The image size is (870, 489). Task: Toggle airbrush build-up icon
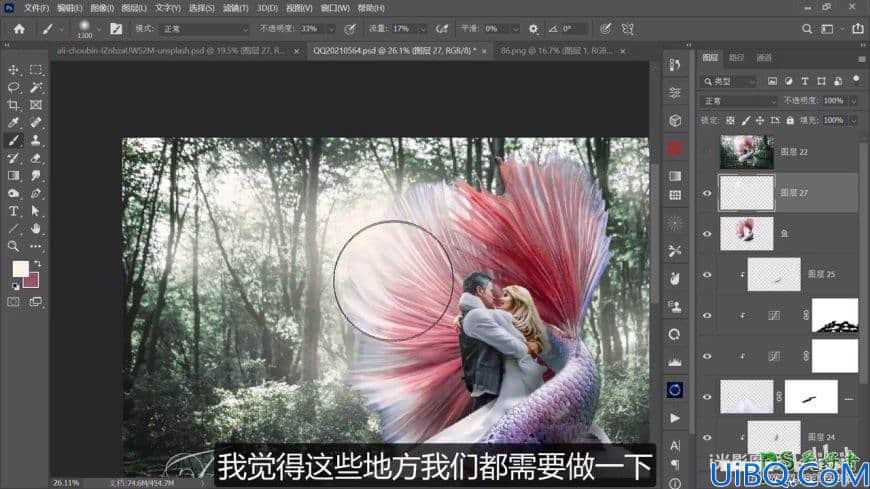click(x=442, y=29)
